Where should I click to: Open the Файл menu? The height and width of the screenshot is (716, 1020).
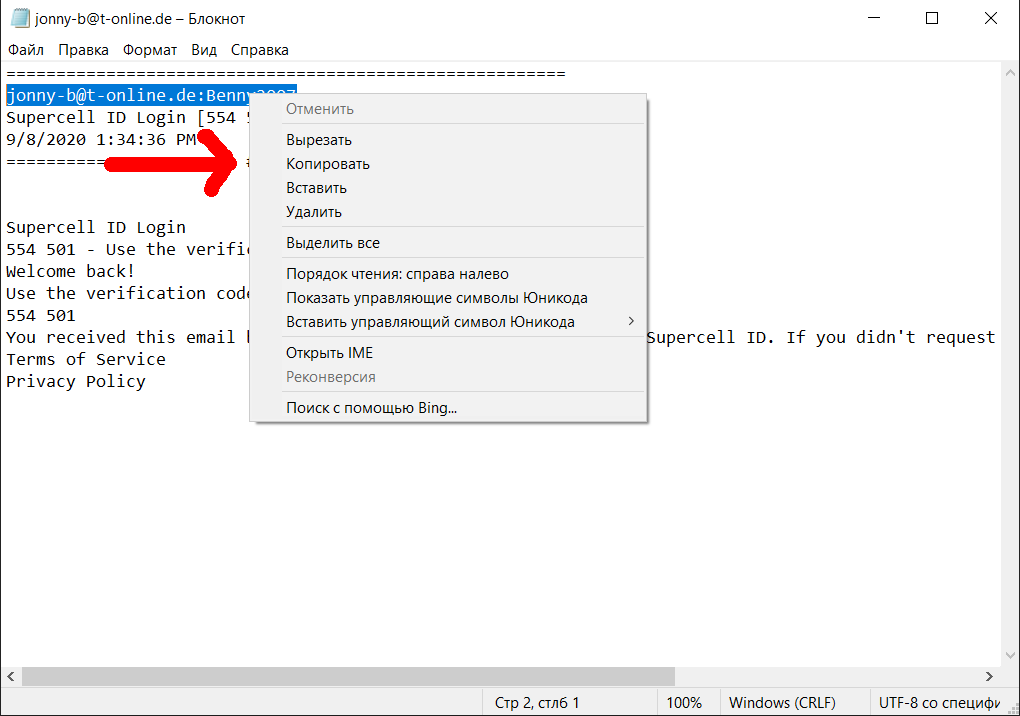pos(26,50)
